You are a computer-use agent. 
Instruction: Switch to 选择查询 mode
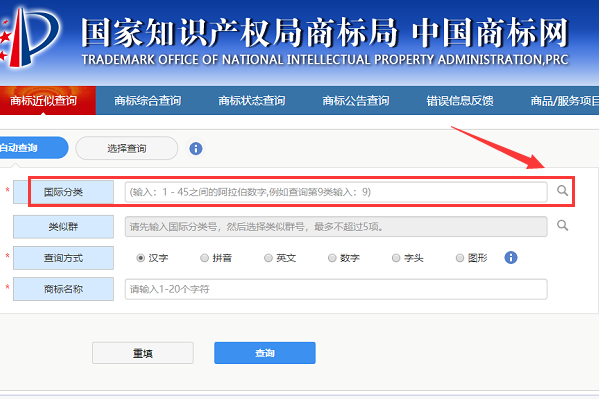tap(126, 148)
